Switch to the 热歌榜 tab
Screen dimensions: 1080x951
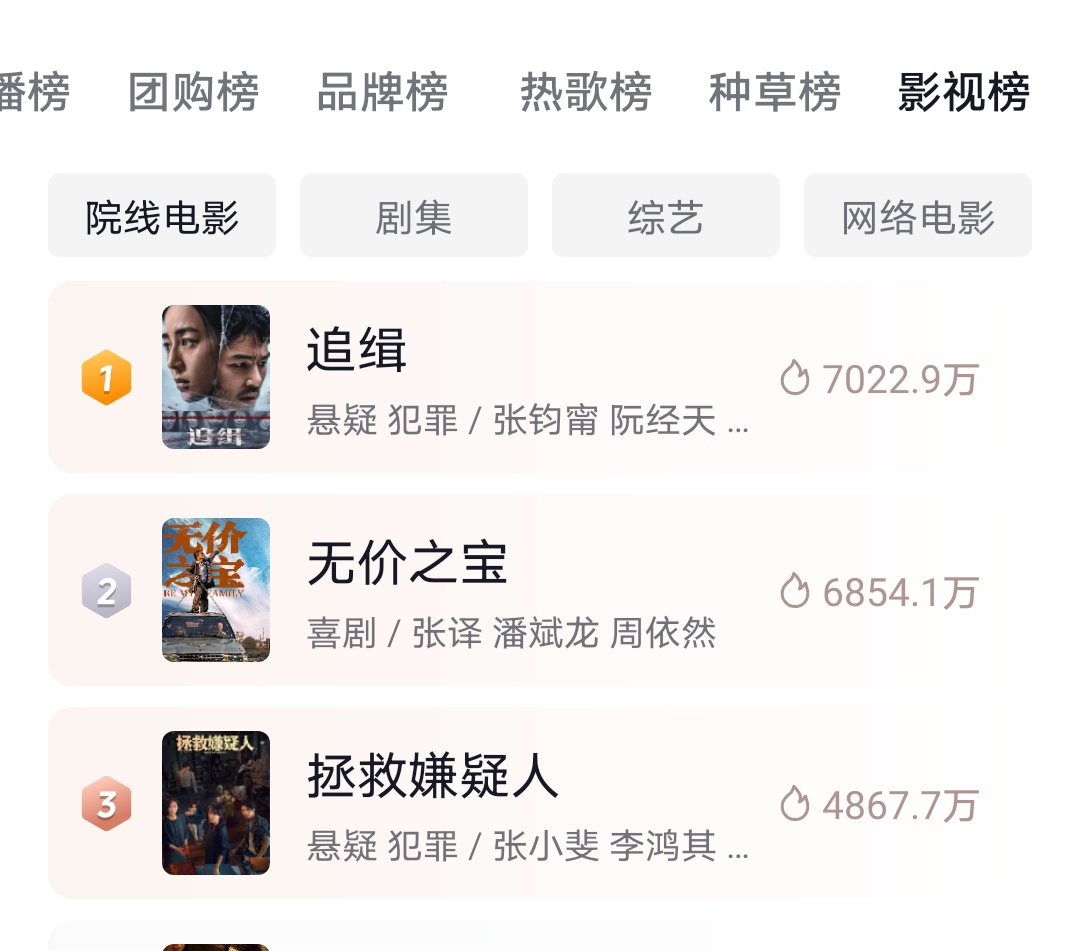tap(586, 93)
